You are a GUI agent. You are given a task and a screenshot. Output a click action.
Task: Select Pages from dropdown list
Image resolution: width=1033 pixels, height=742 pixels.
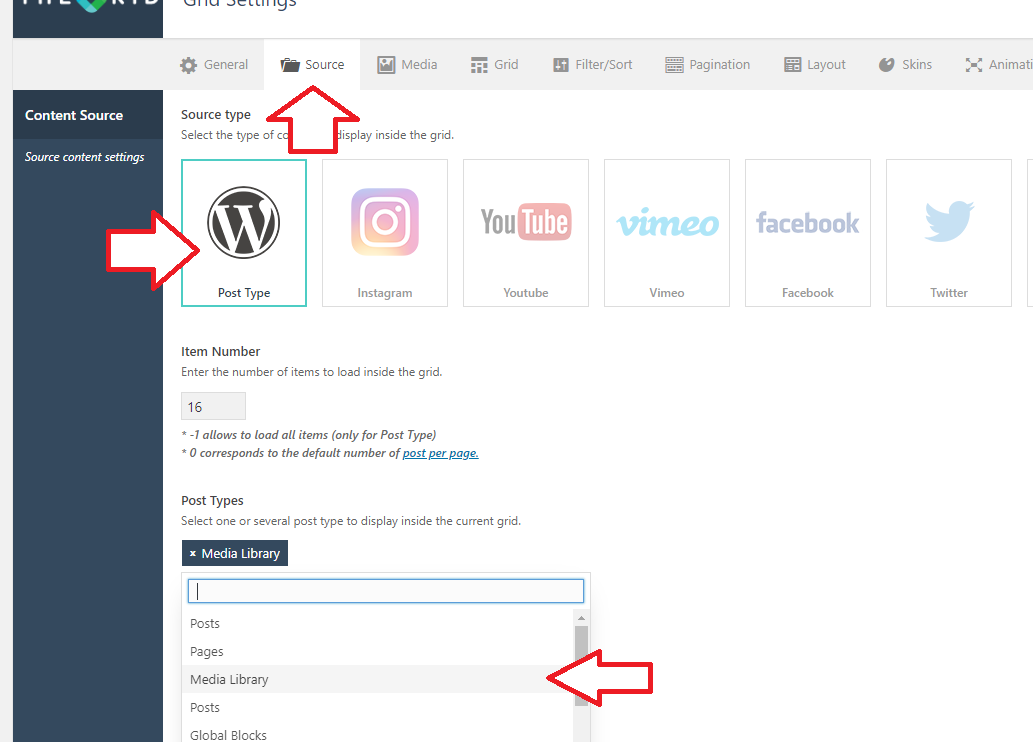coord(207,651)
